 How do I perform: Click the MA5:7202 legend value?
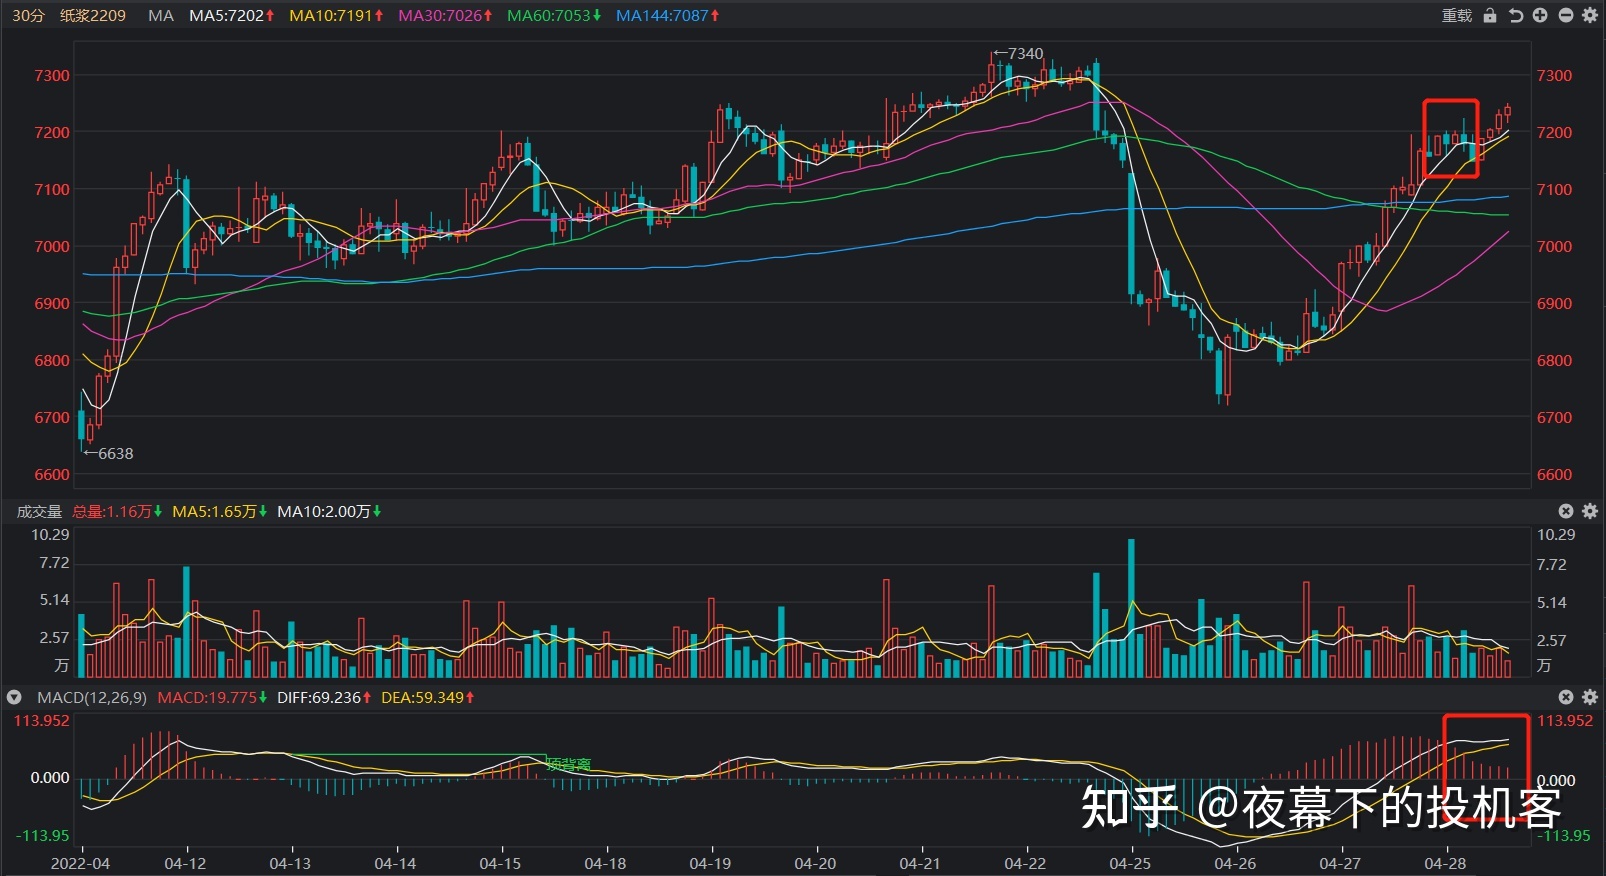(x=231, y=15)
